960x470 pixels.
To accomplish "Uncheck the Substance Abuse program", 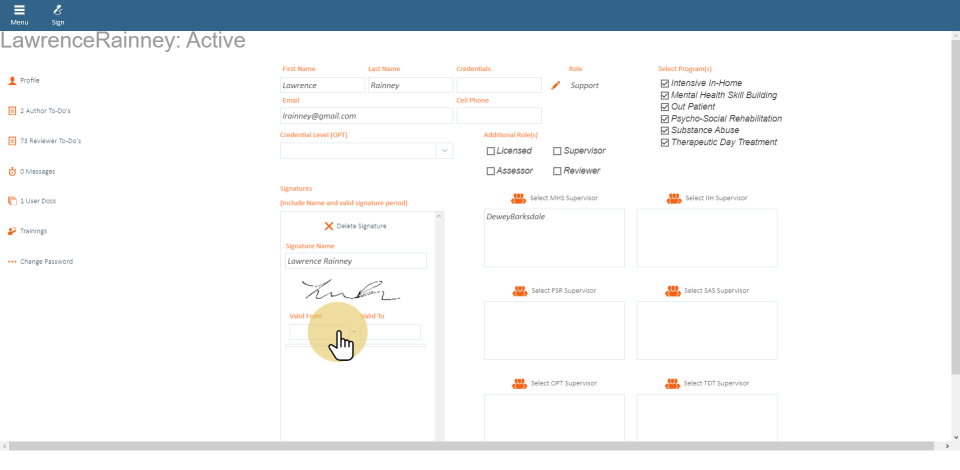I will tap(665, 130).
